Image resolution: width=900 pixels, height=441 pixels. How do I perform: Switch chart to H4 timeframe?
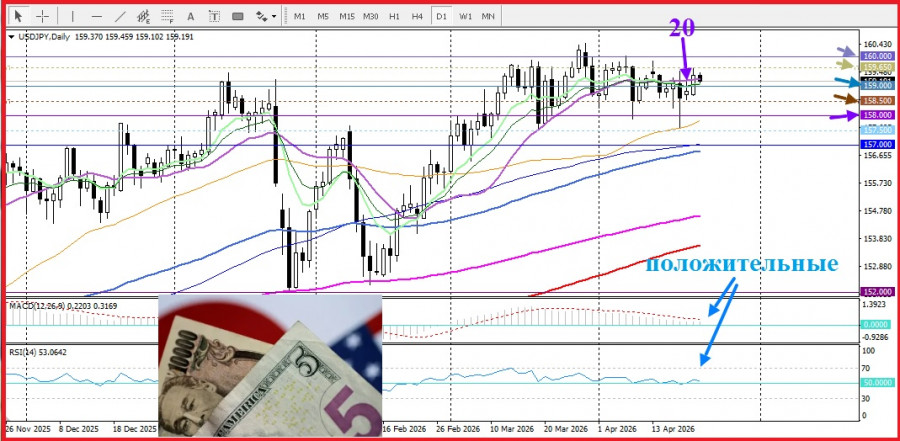417,16
